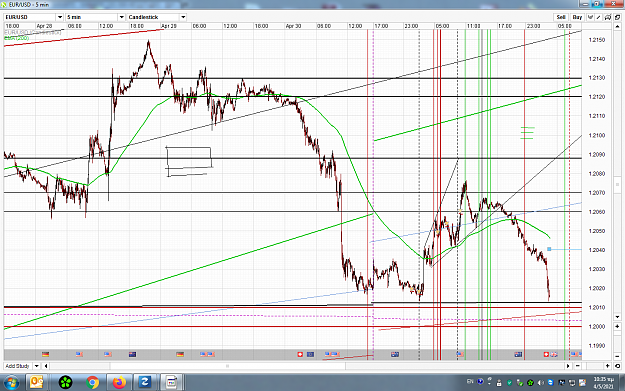Click the Switzerland flag event marker near Apr 30

click(300, 354)
